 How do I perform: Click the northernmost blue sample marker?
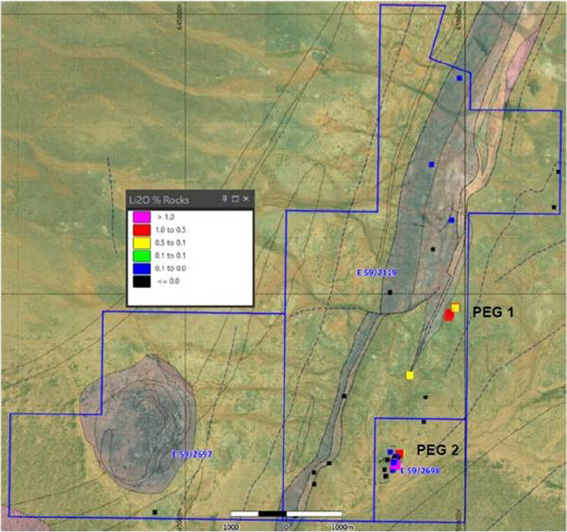coord(459,78)
